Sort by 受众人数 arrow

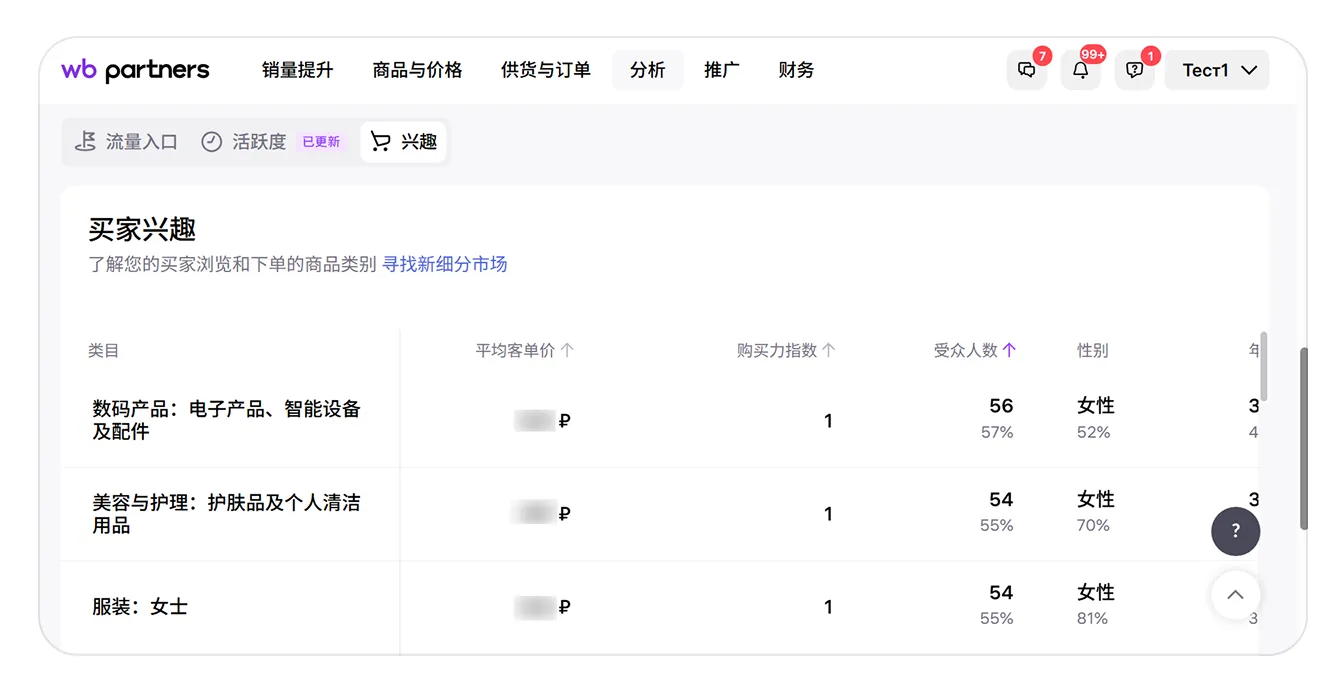[x=1009, y=350]
